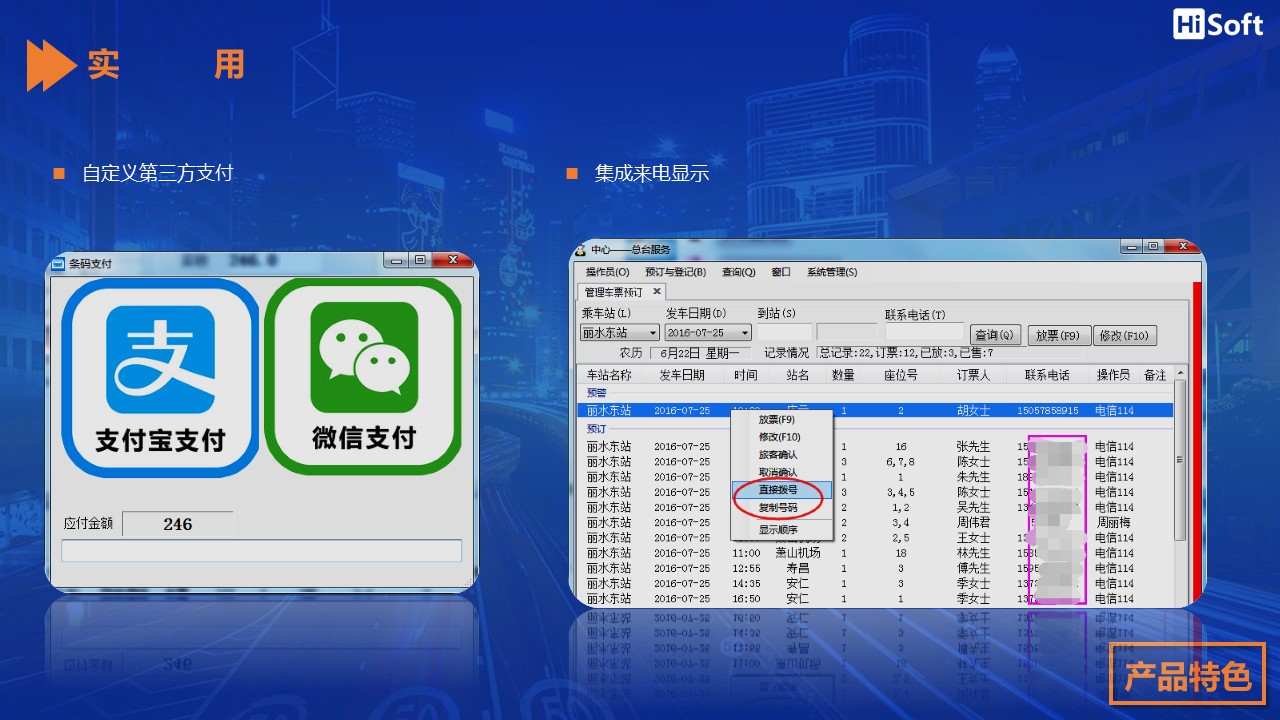Click the barcode input box in 条码支付
Viewport: 1280px width, 720px height.
point(262,551)
